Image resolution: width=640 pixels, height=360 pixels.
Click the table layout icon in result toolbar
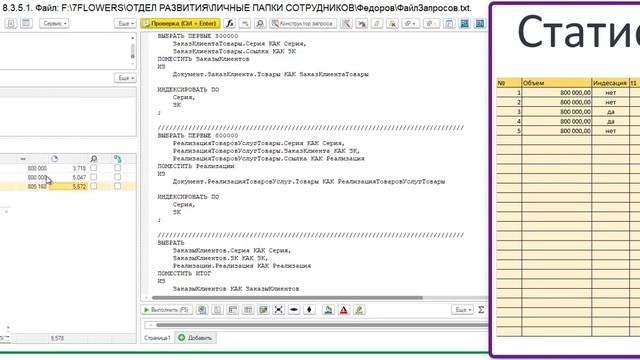pyautogui.click(x=233, y=310)
